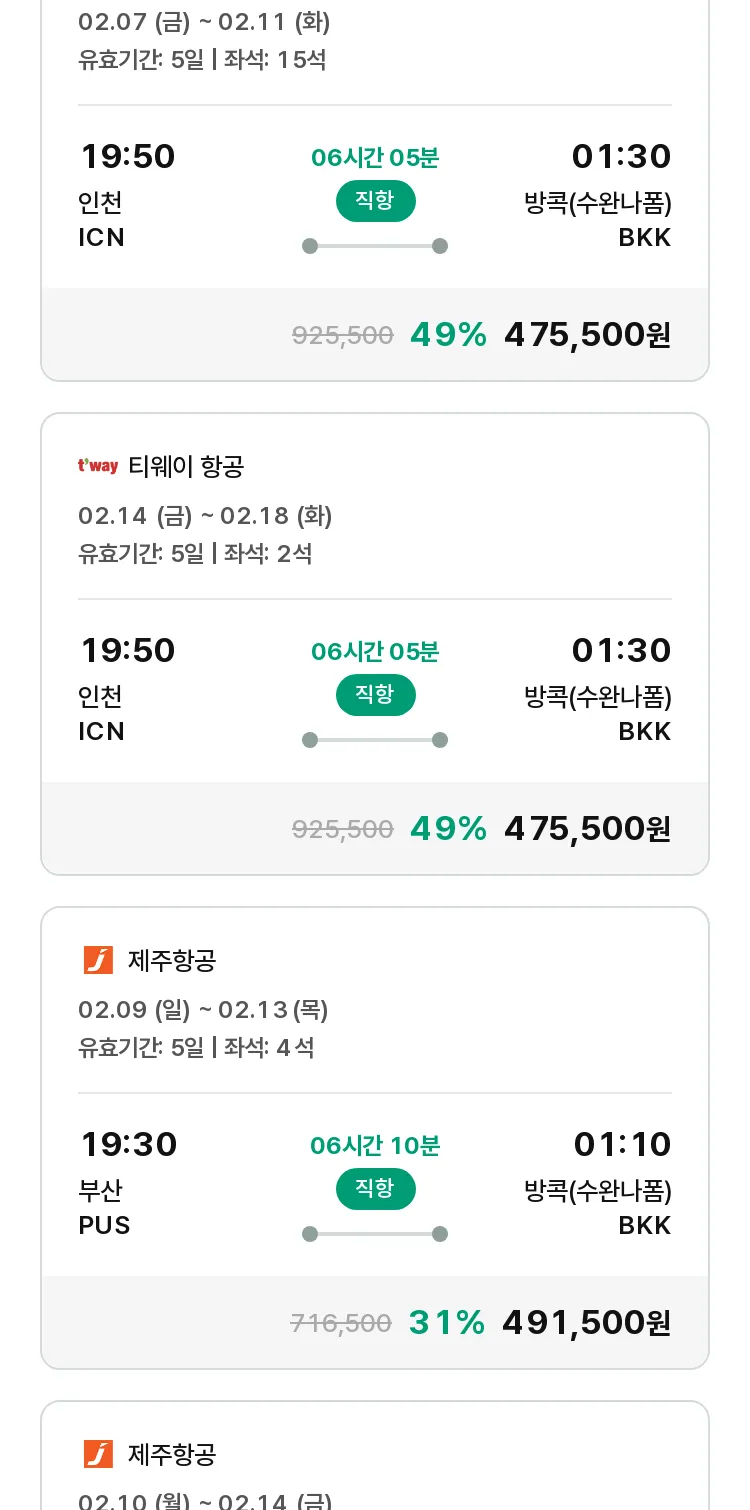Click the route line on the 티웨이 항공 card
Screen dimensions: 750x1510
tap(375, 740)
